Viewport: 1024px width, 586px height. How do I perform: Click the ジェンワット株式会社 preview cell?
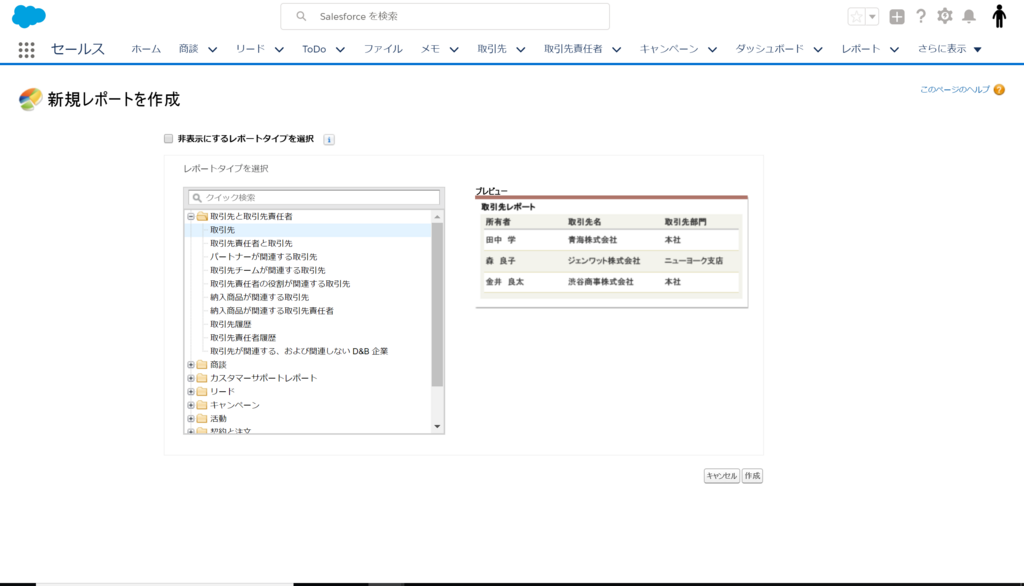pyautogui.click(x=604, y=261)
